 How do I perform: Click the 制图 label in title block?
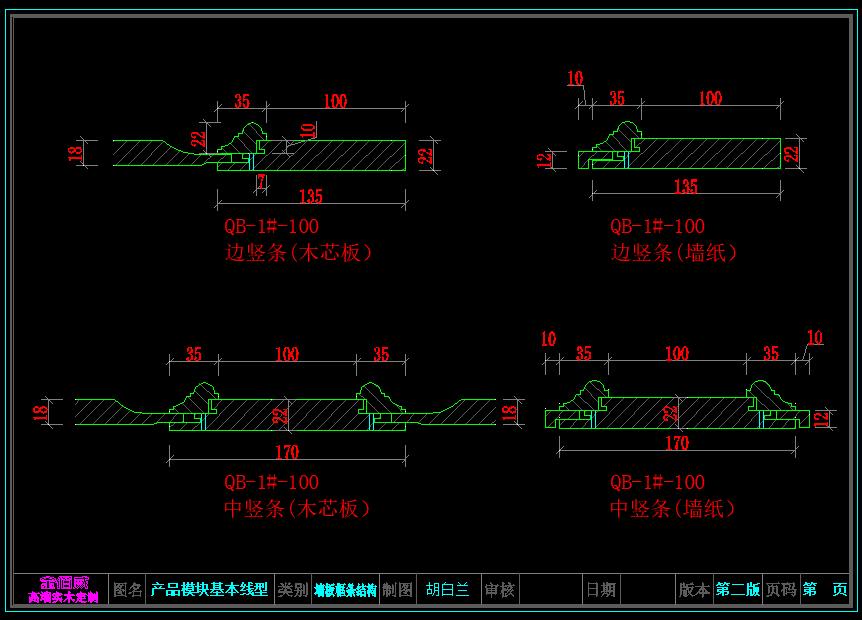(397, 590)
